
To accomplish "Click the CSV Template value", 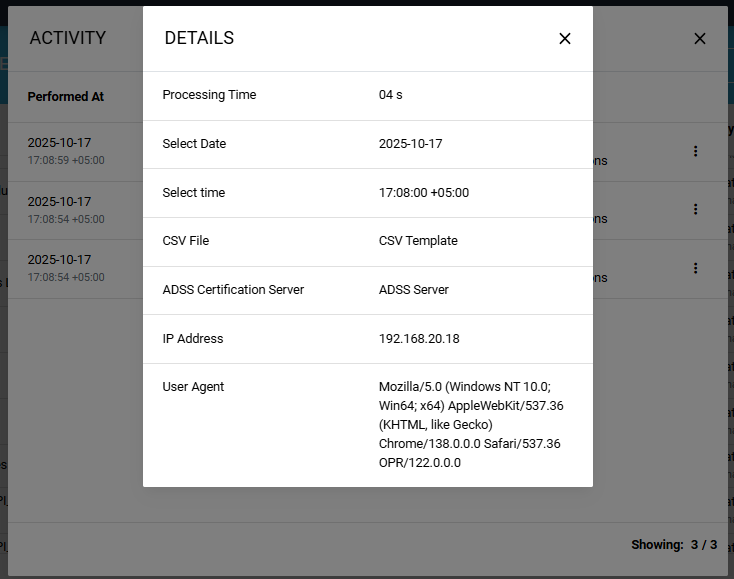I will click(418, 241).
